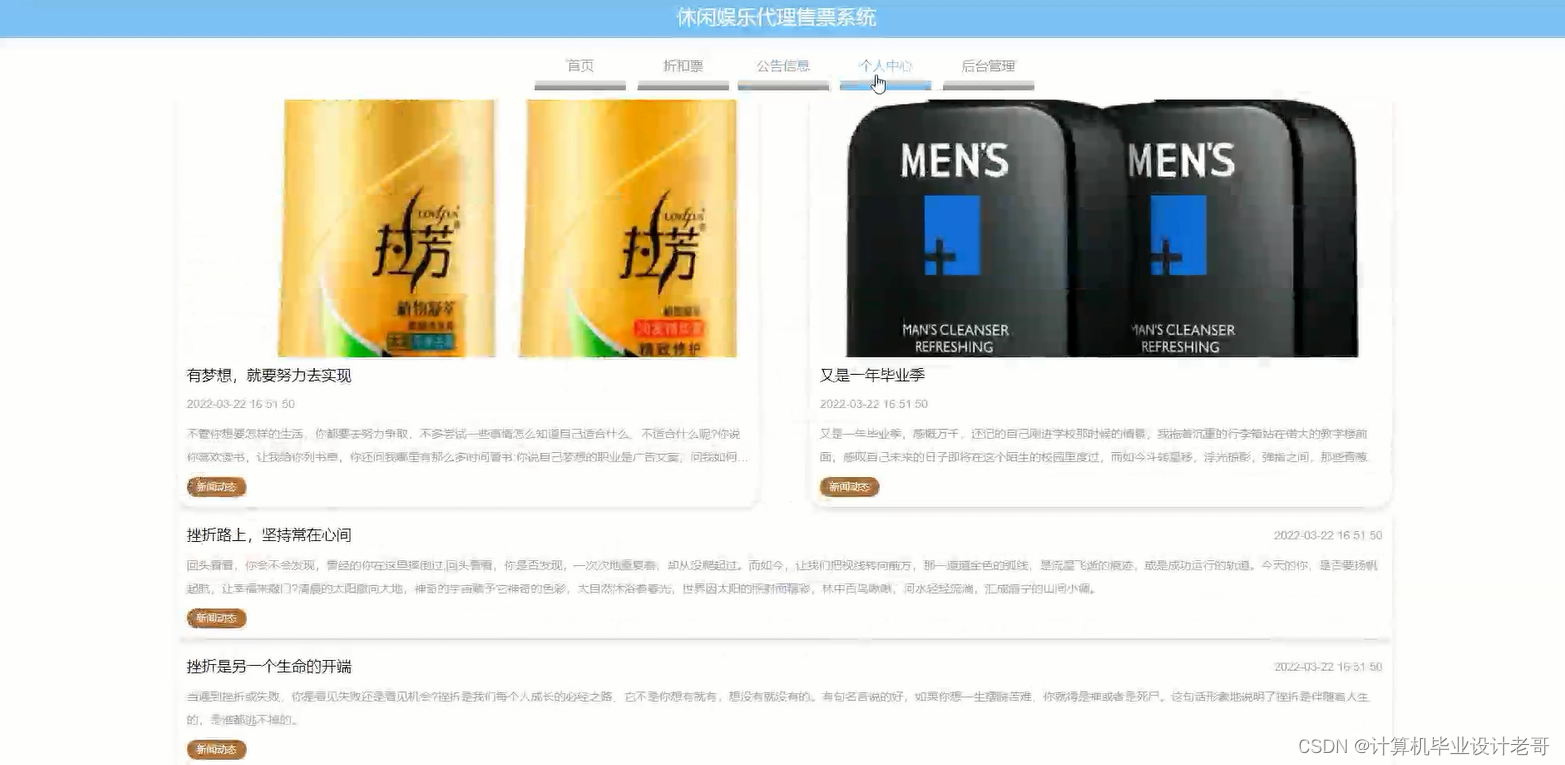
Task: Click the summary text starting 又是一年毕业季，感慨万千
Action: 1095,446
